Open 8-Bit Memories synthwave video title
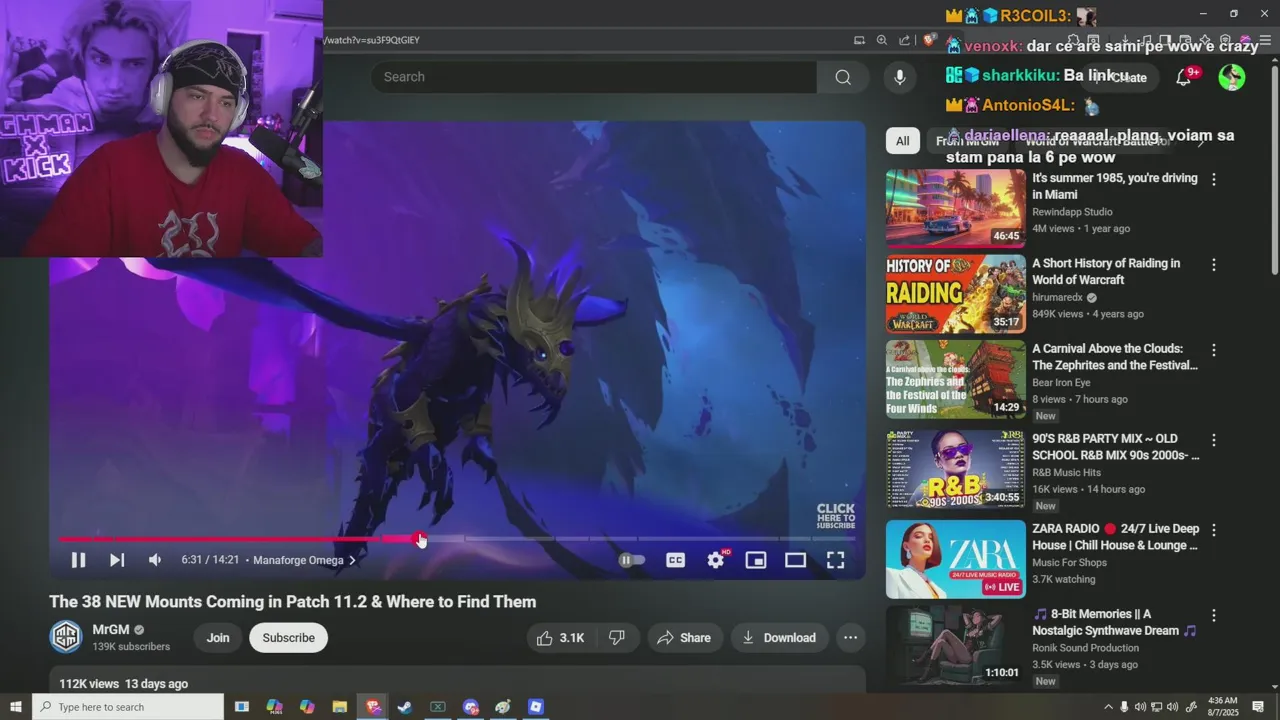Viewport: 1280px width, 720px height. pyautogui.click(x=1115, y=622)
